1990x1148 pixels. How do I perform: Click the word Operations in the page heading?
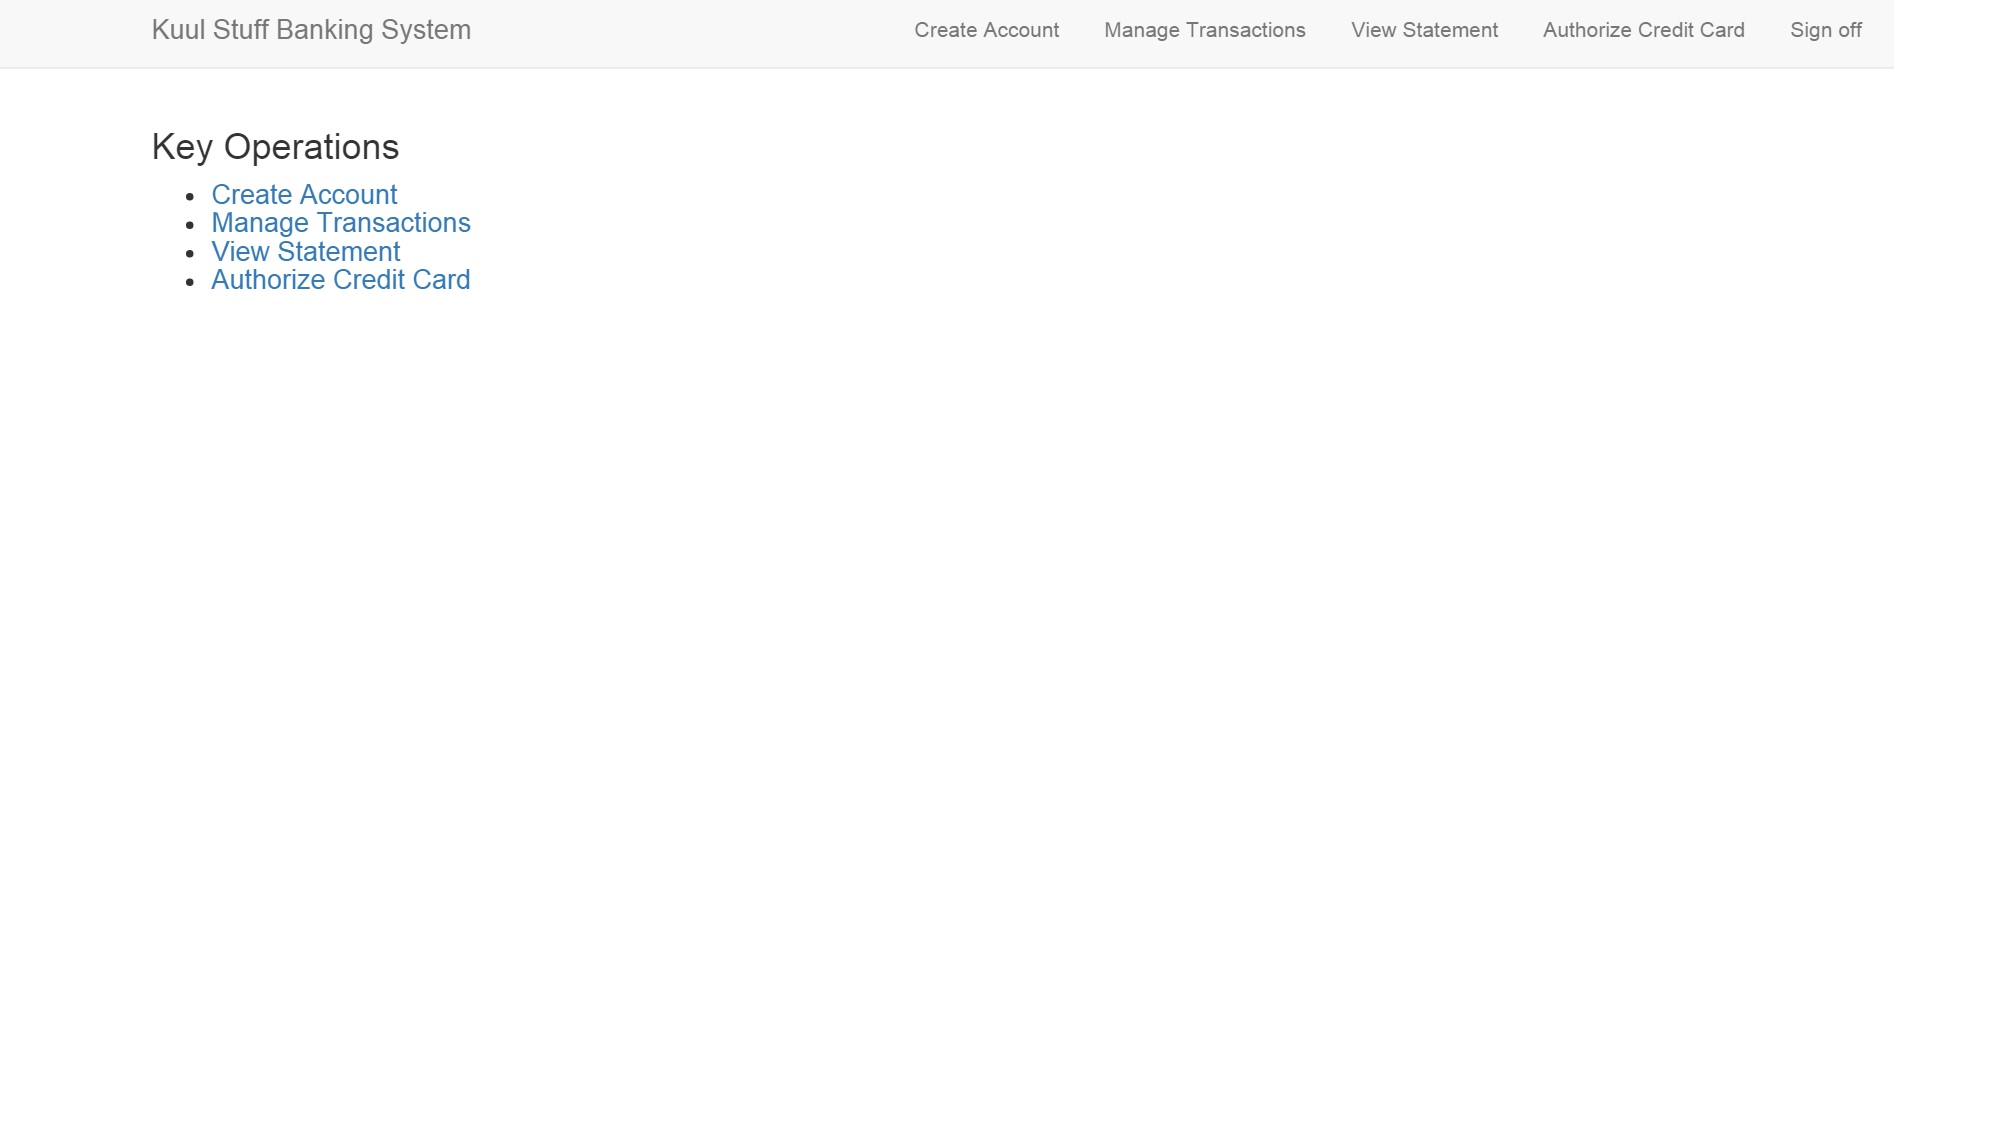[x=311, y=147]
